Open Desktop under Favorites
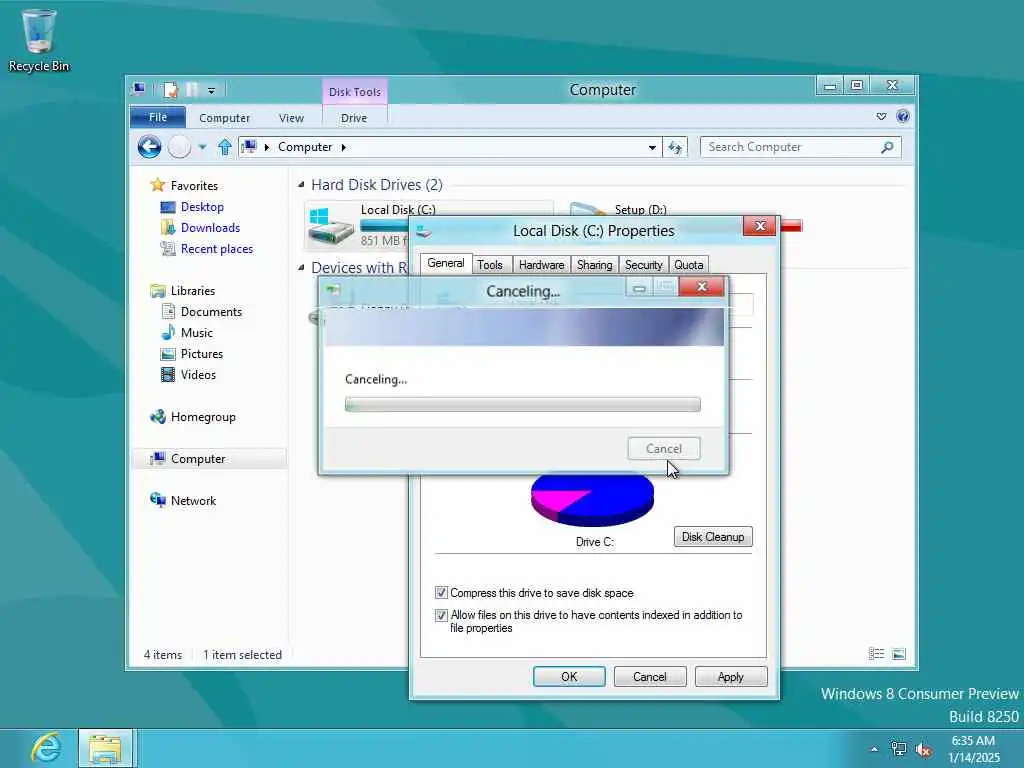1024x768 pixels. (x=202, y=207)
